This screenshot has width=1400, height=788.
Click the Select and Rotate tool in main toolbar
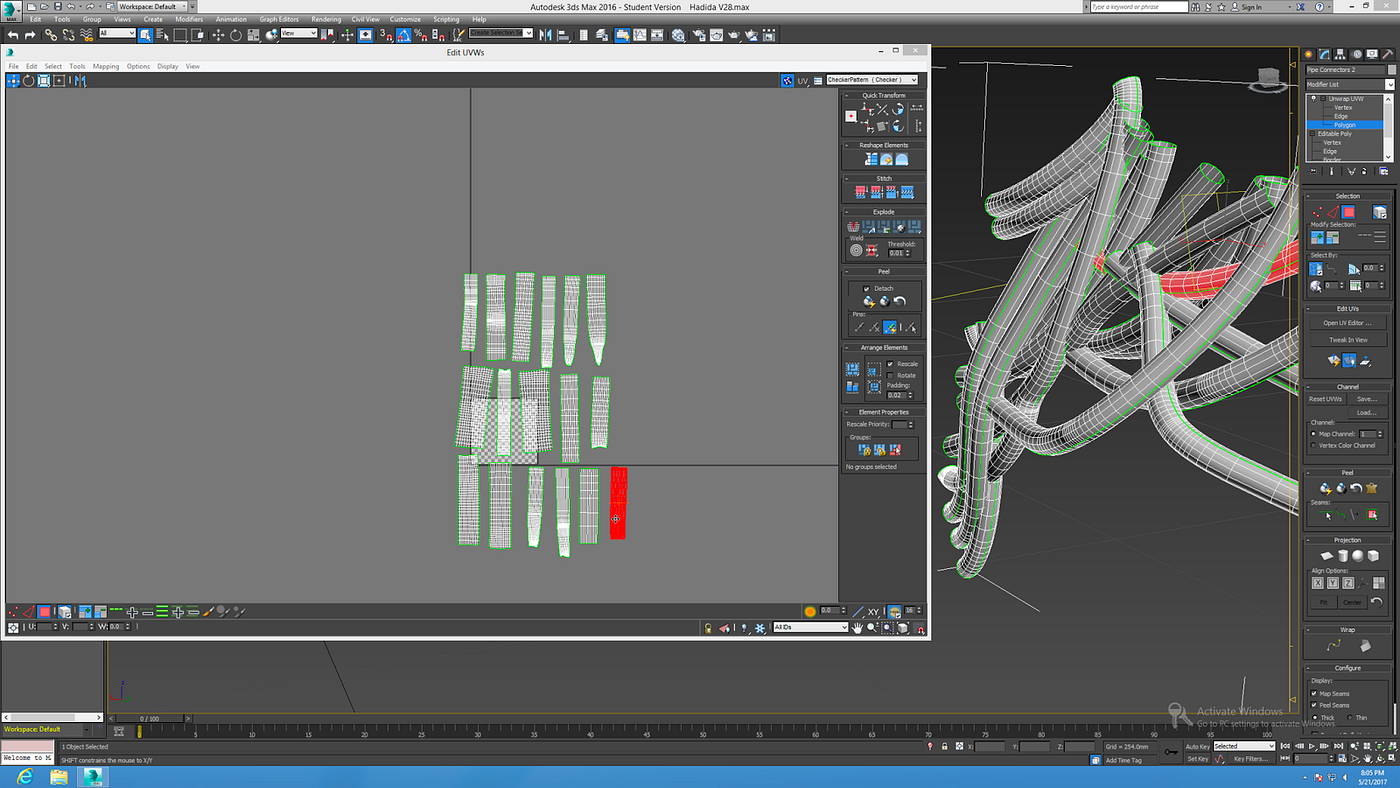[236, 35]
